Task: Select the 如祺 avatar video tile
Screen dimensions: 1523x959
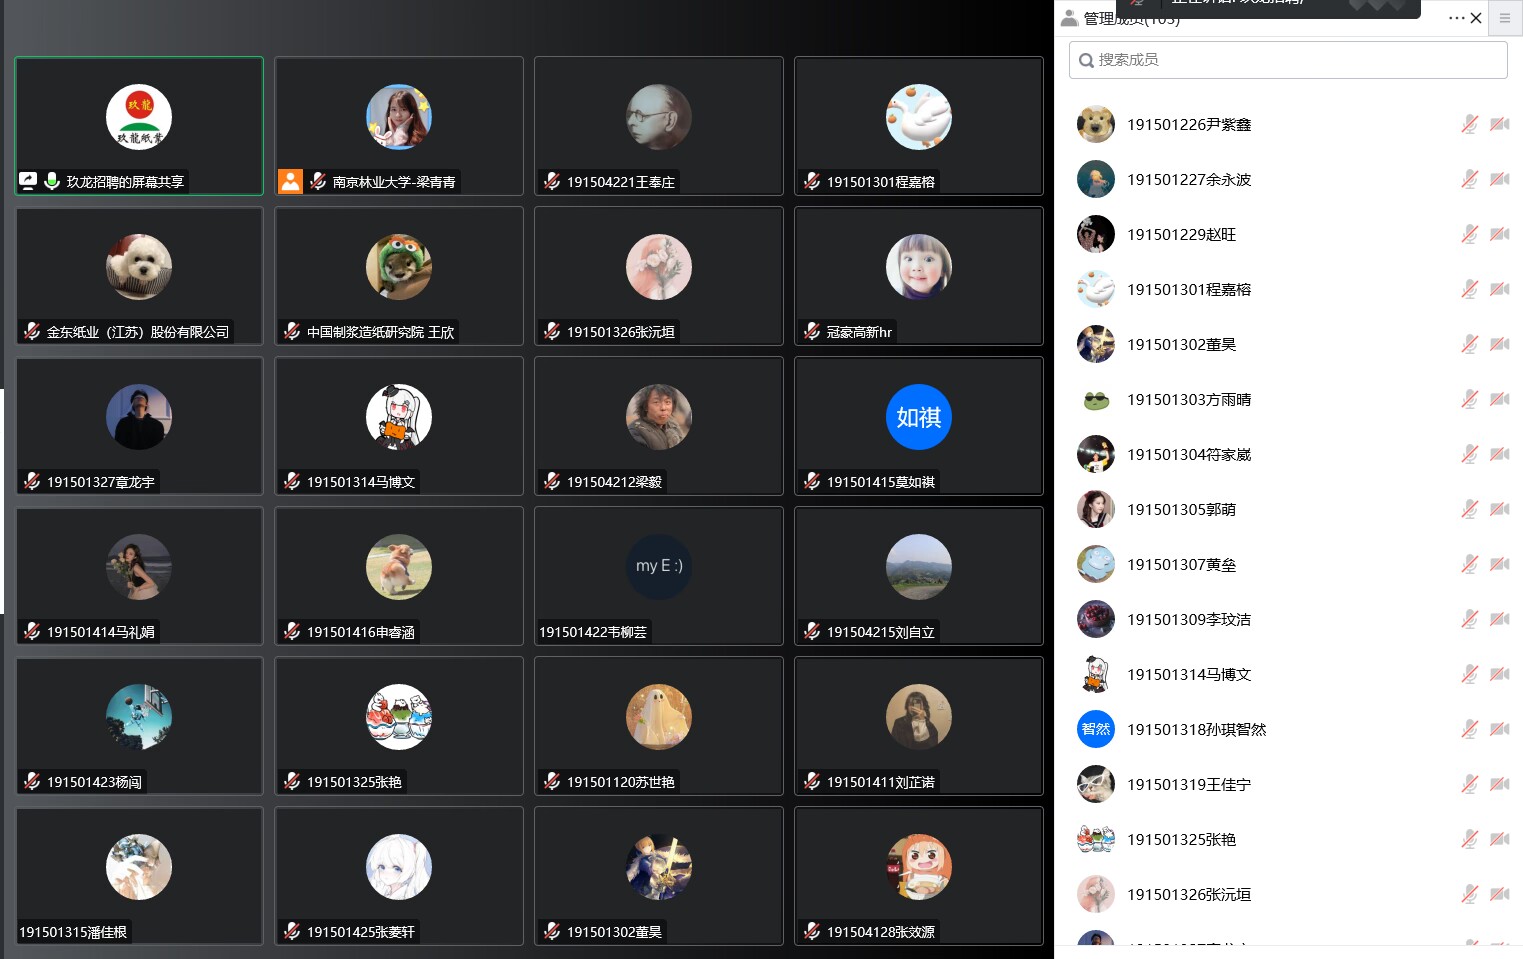Action: click(919, 426)
